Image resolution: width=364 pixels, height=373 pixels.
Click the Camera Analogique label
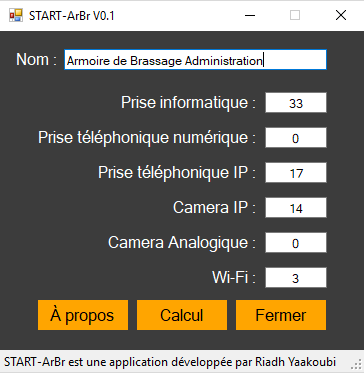[x=182, y=243]
